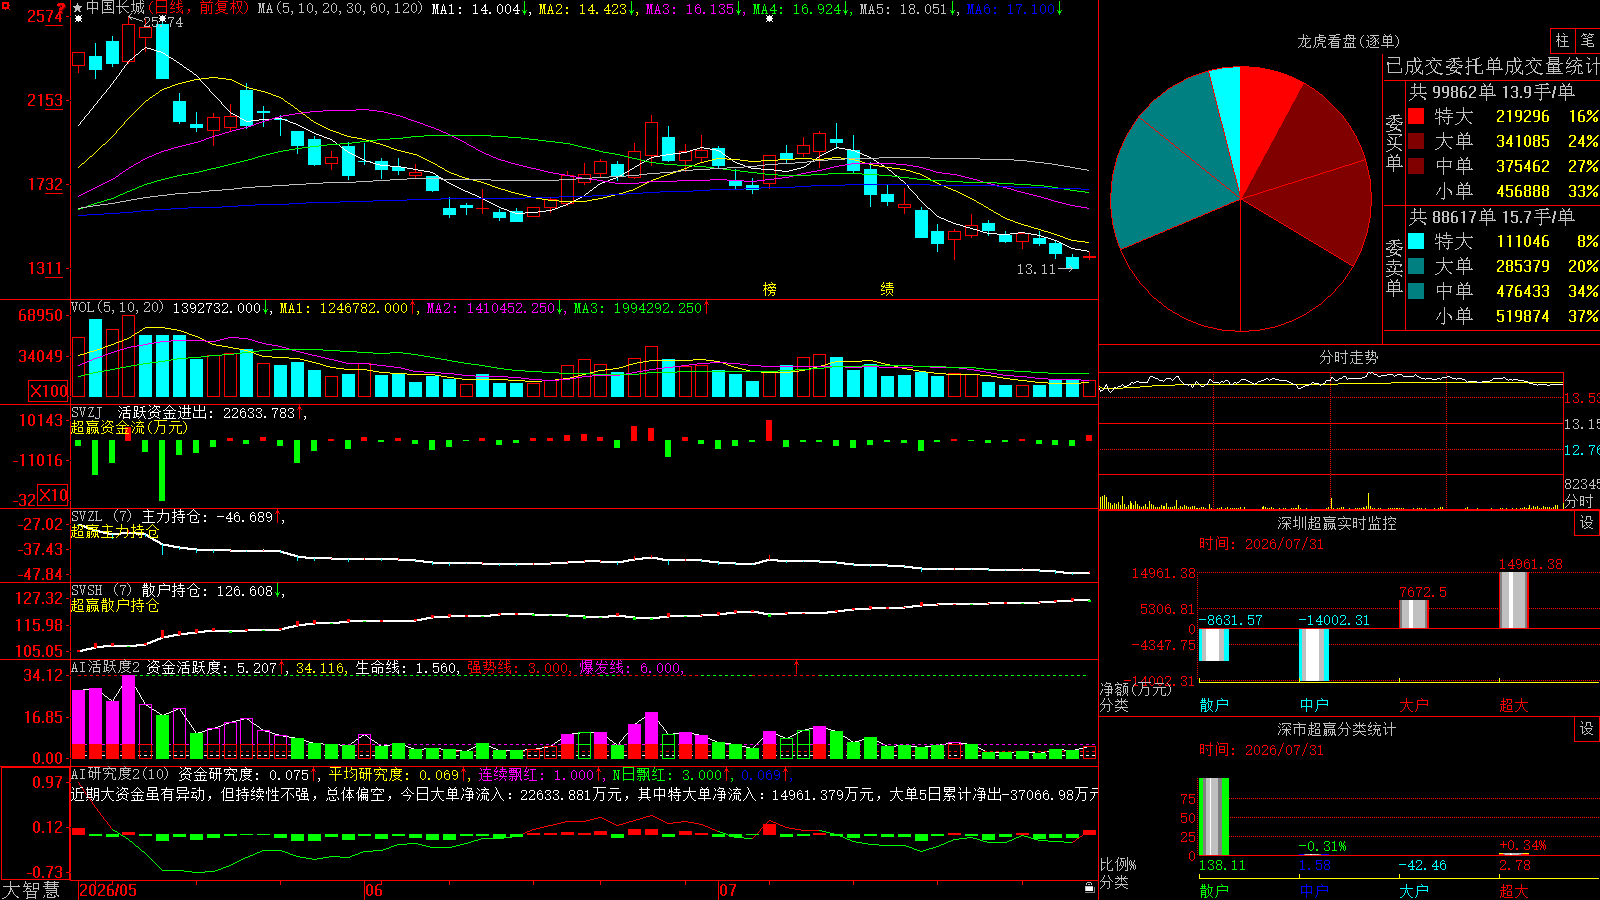
Task: Click the dark red 中单 buy-order swatch
Action: click(x=1416, y=166)
